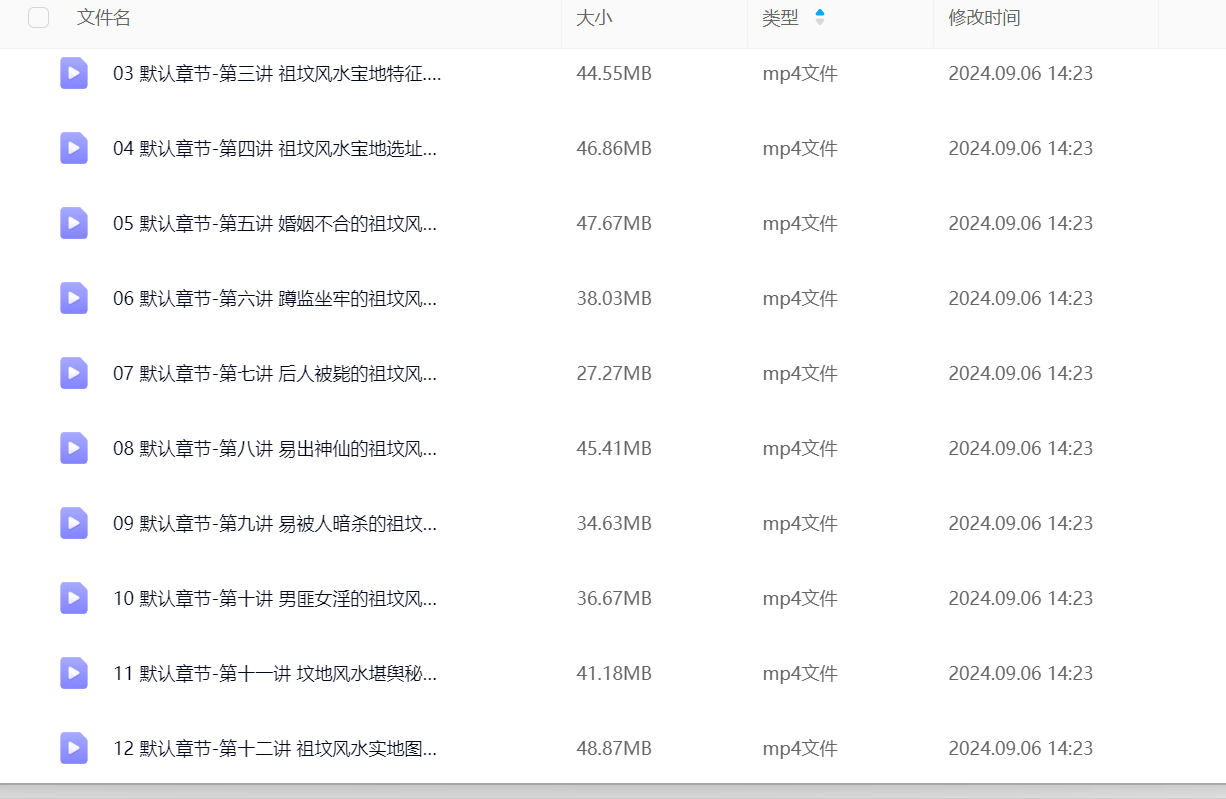This screenshot has height=799, width=1226.
Task: Open file 07 第七讲 后人被毙的祖坟风
Action: [275, 374]
